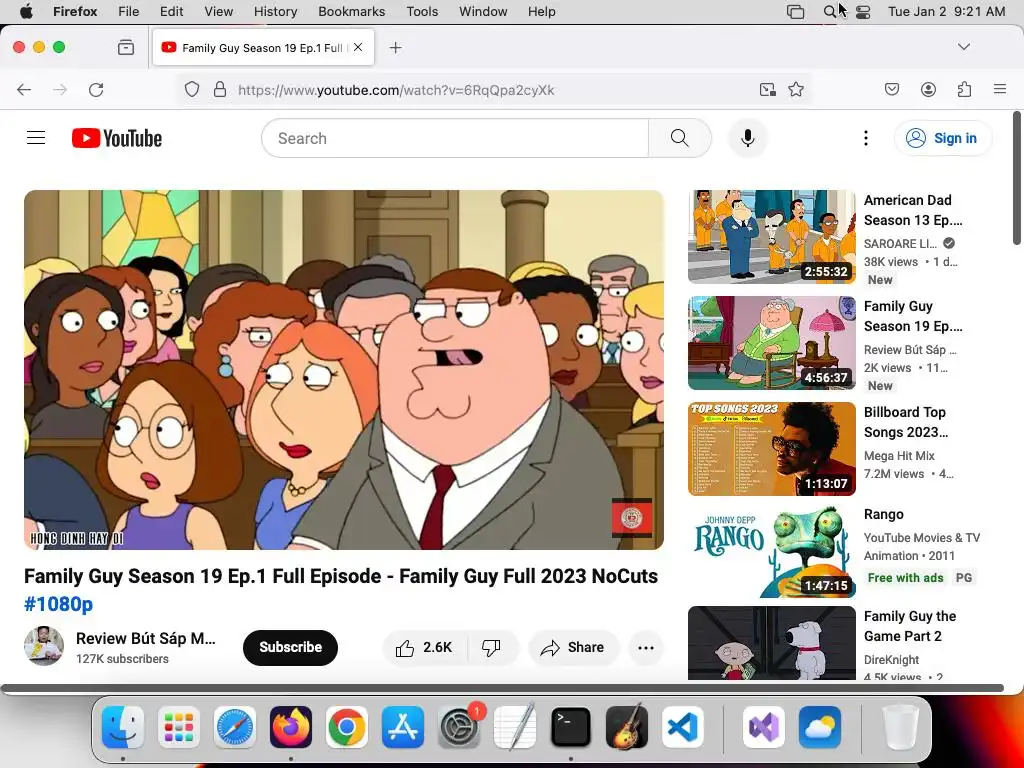Open the #1080p hashtag link
This screenshot has height=768, width=1024.
click(58, 604)
